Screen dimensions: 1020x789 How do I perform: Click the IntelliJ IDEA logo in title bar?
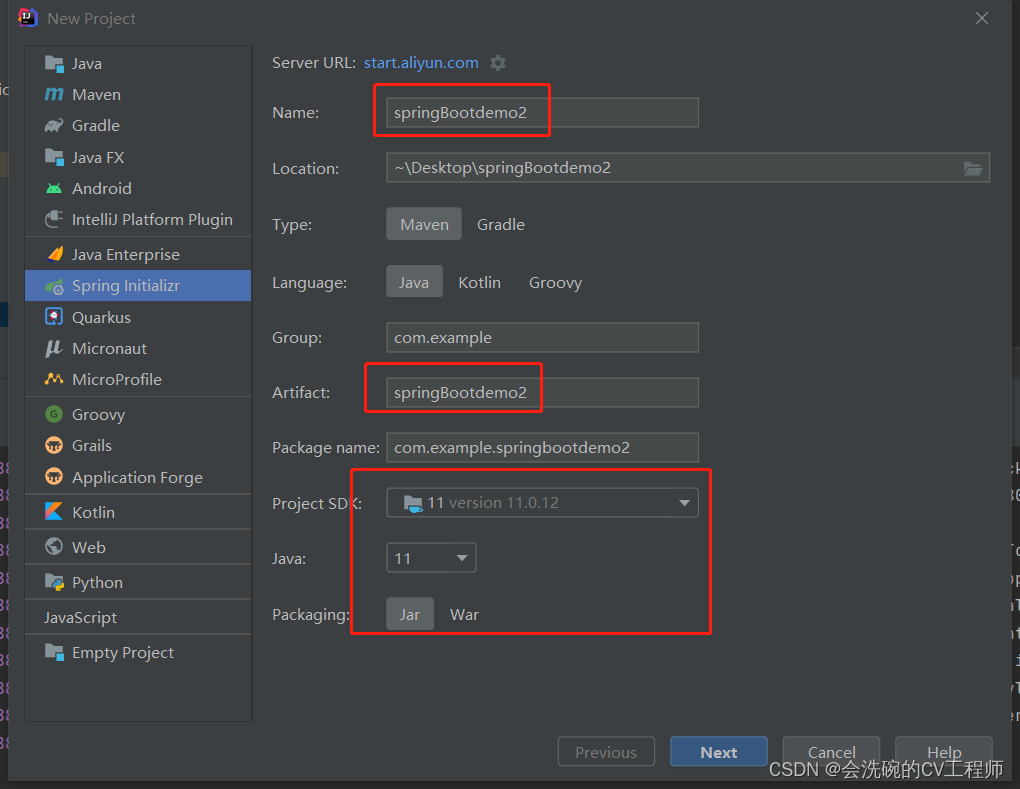27,18
